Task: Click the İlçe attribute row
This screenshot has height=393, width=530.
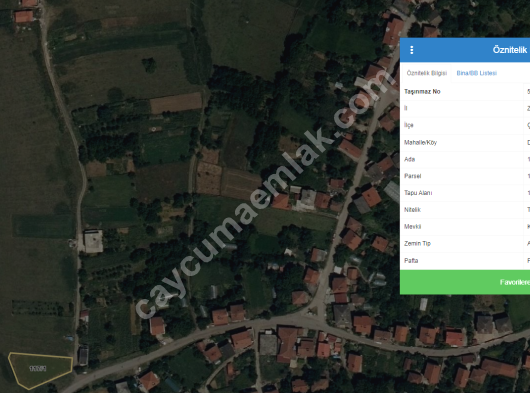Action: pos(465,125)
